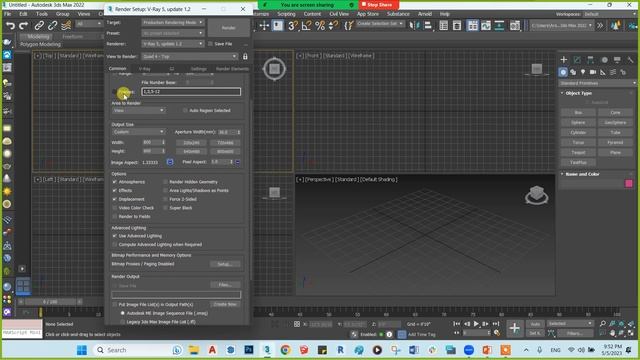Enable Video Color Check option
640x360 pixels.
pyautogui.click(x=115, y=208)
